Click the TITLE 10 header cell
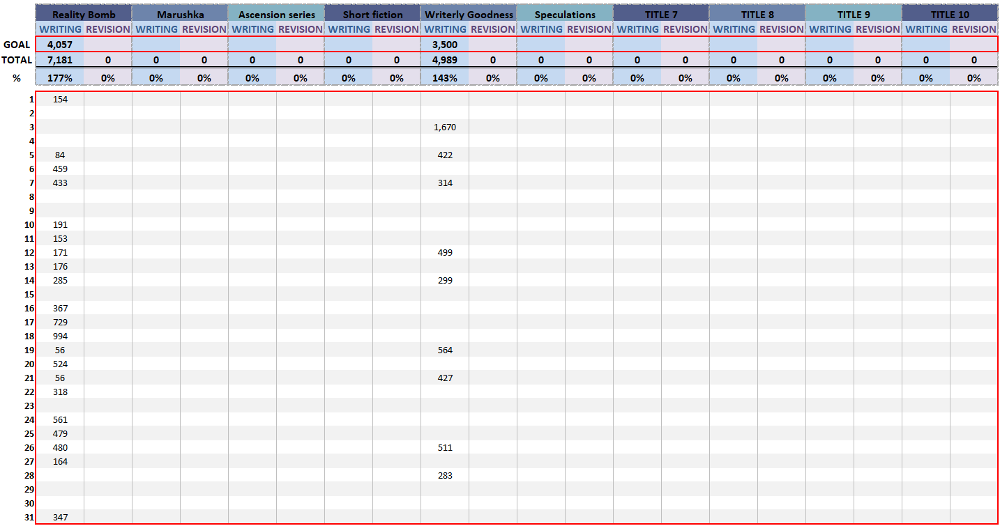Image resolution: width=1000 pixels, height=526 pixels. point(949,14)
